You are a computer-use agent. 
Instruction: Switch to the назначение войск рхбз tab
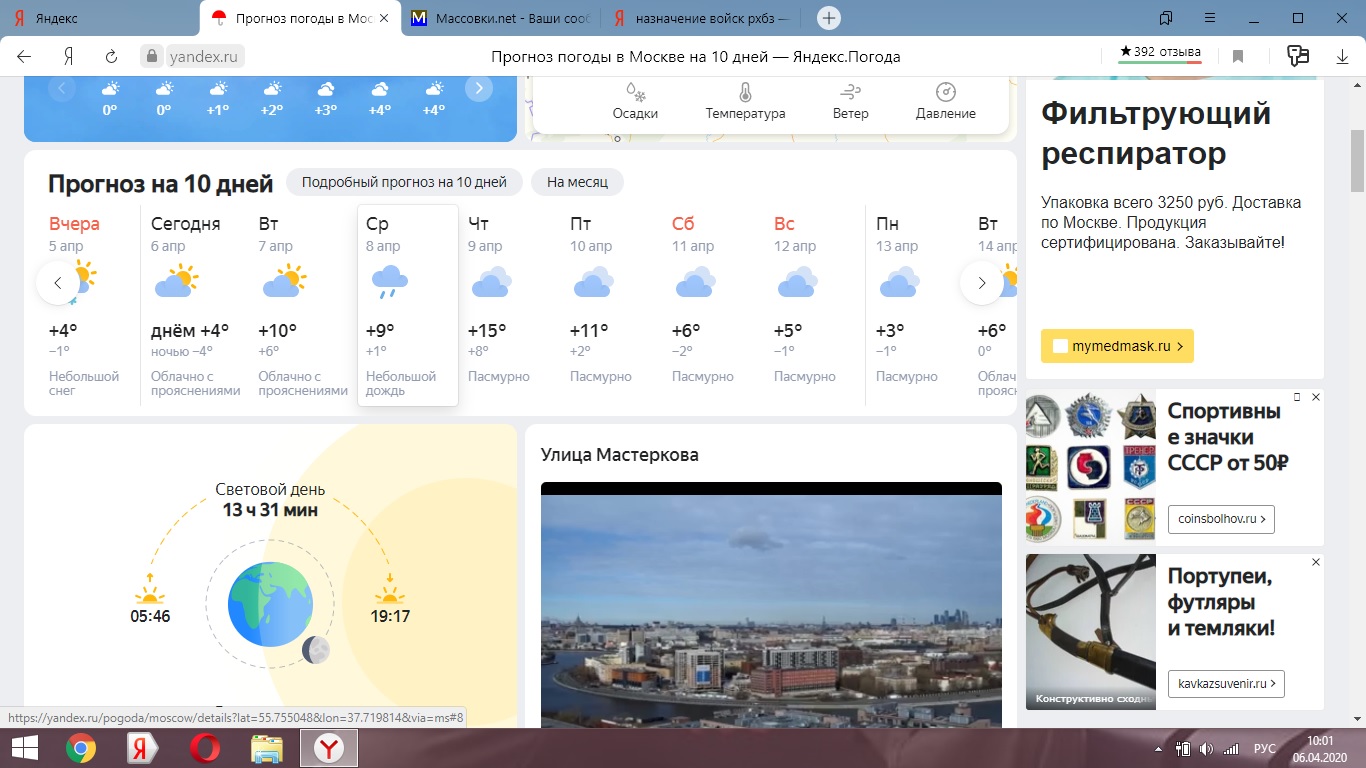[x=704, y=18]
